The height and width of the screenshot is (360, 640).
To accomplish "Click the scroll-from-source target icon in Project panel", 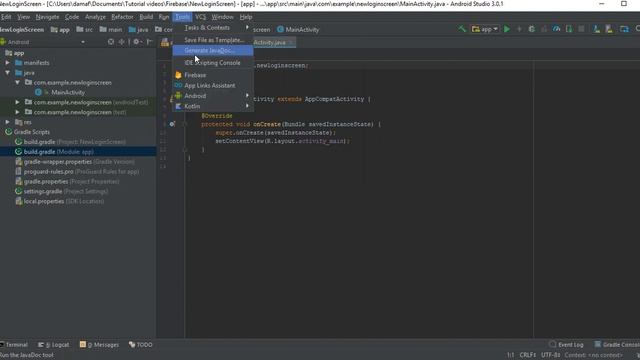I will [111, 42].
